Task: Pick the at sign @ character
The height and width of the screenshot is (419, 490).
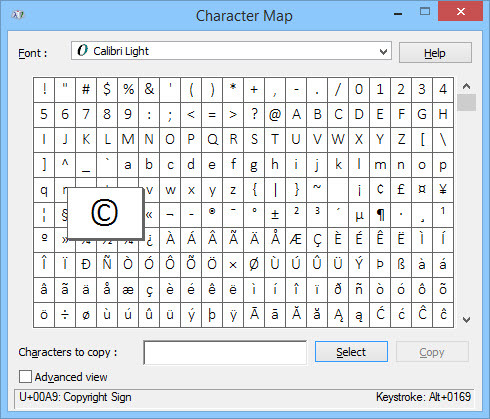Action: click(x=275, y=115)
